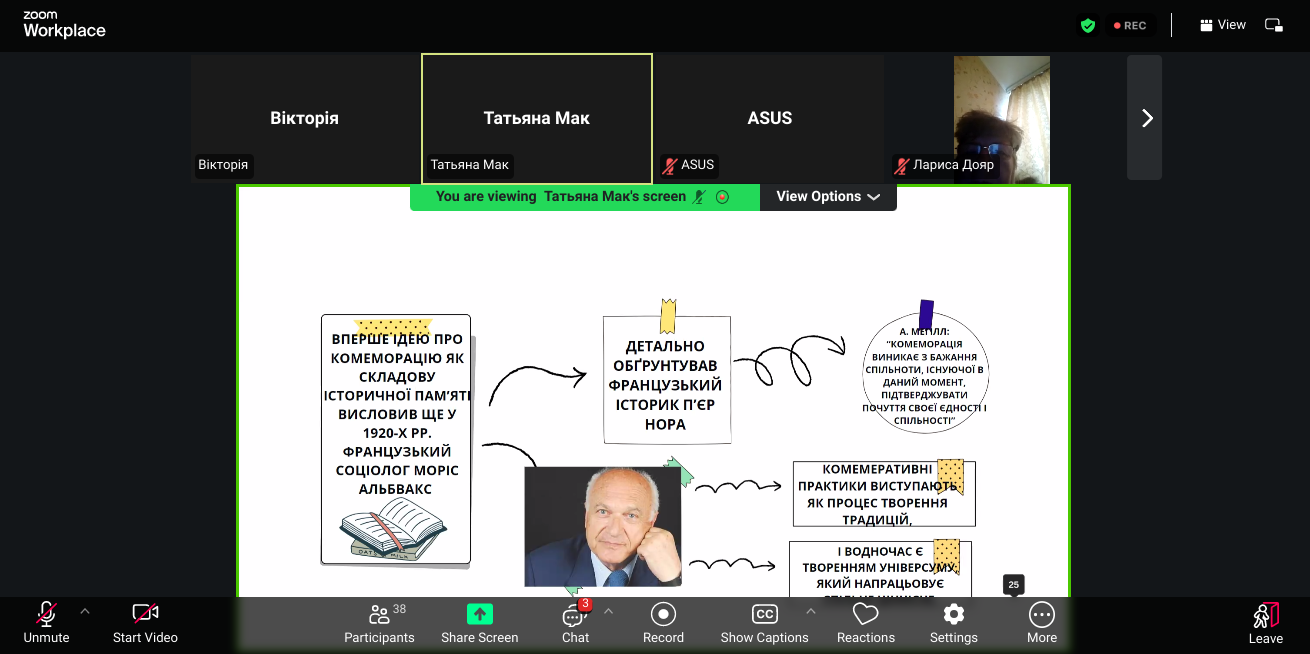Click the Share Screen icon
Screen dimensions: 1310x654
[x=480, y=615]
